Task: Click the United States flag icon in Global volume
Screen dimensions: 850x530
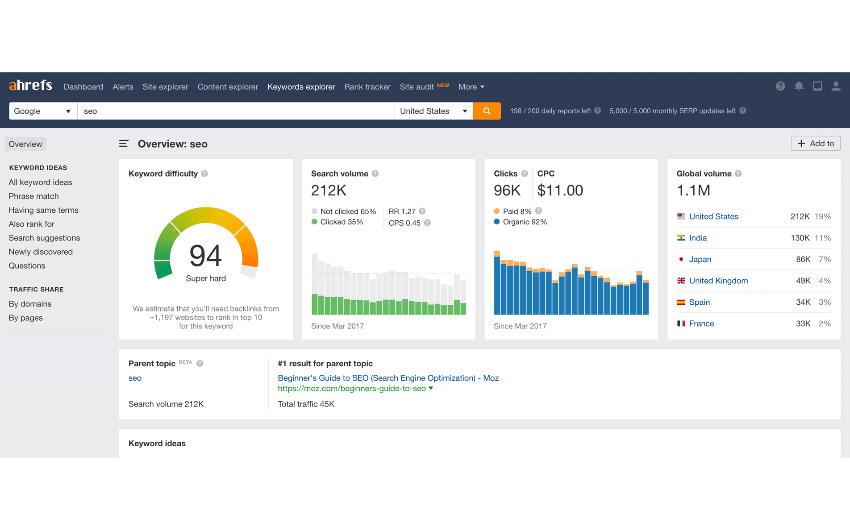Action: point(681,216)
